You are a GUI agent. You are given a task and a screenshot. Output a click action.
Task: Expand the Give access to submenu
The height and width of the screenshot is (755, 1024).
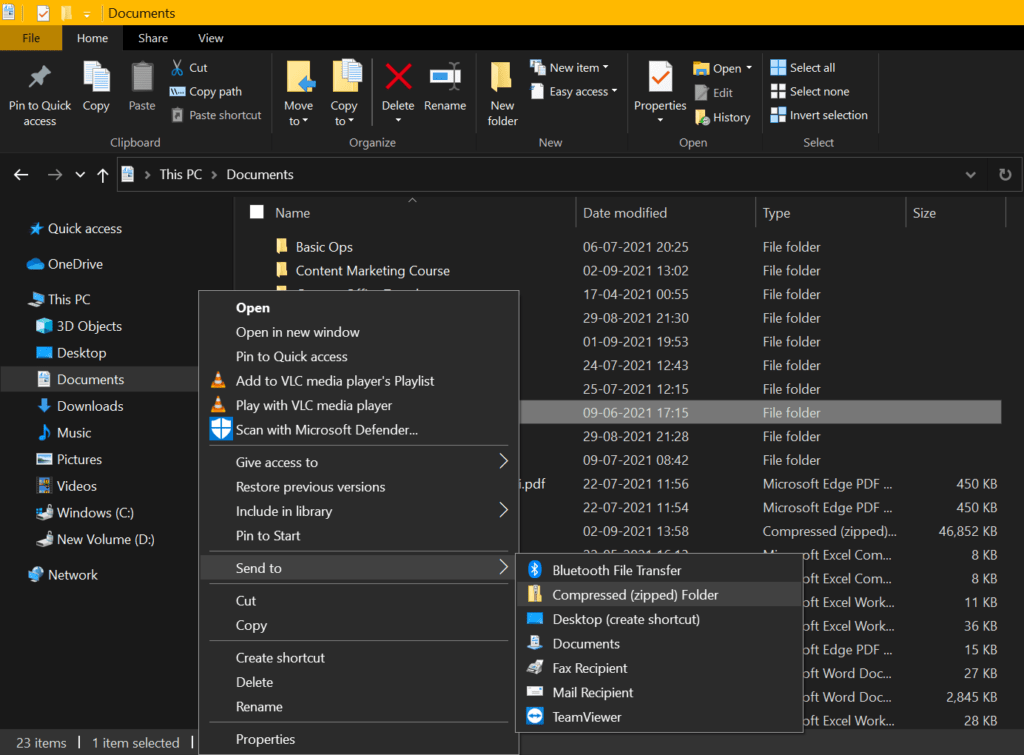(277, 462)
